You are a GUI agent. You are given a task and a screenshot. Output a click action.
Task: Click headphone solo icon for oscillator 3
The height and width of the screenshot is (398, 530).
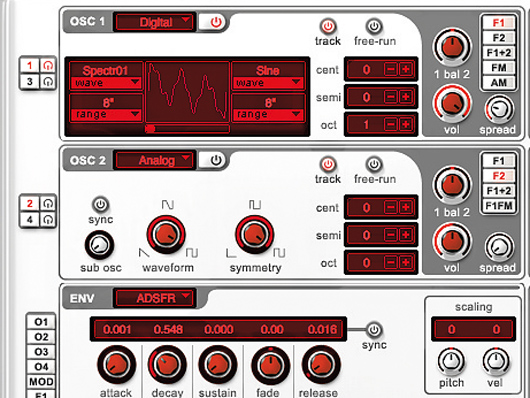(48, 81)
